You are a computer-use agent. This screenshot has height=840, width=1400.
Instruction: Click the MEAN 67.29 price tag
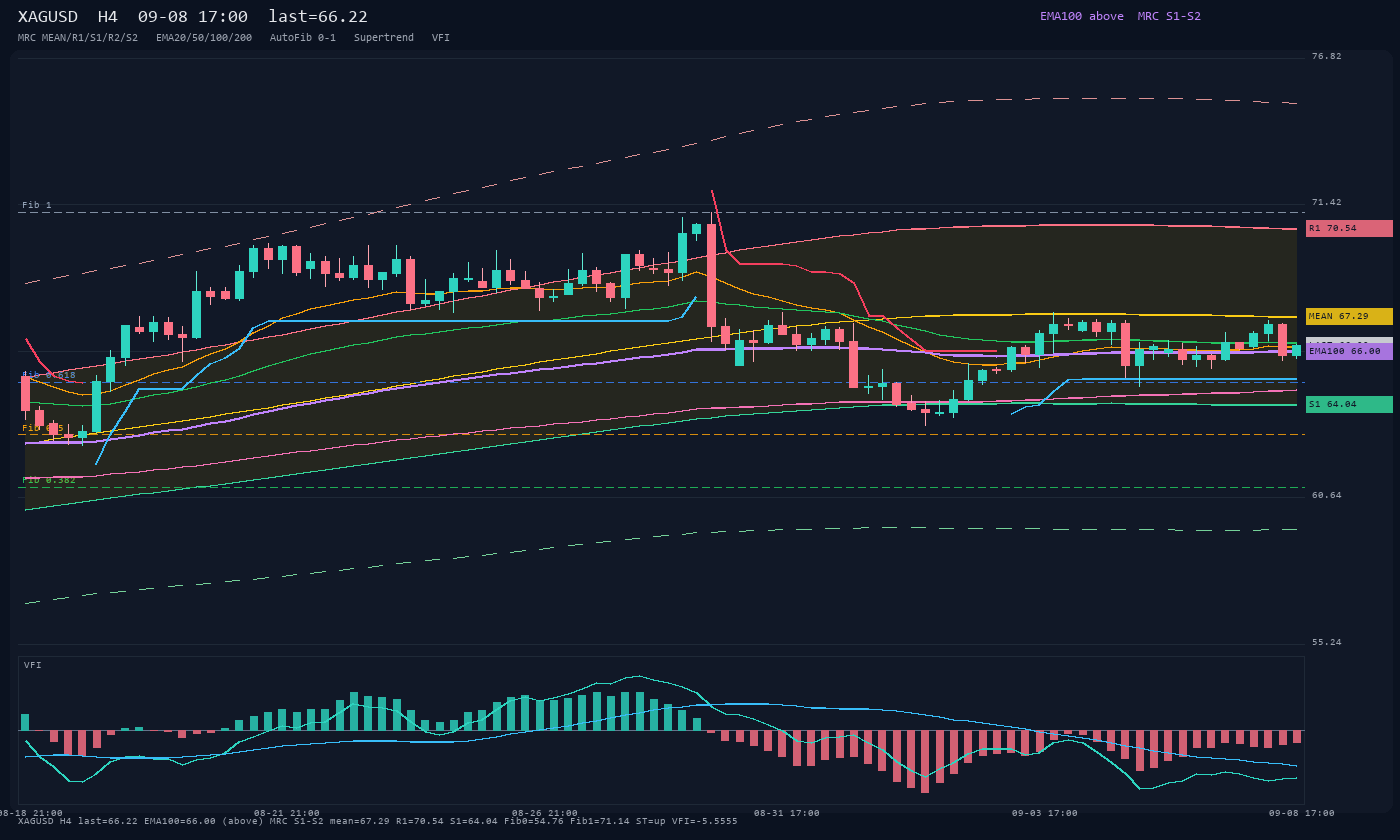(1349, 316)
